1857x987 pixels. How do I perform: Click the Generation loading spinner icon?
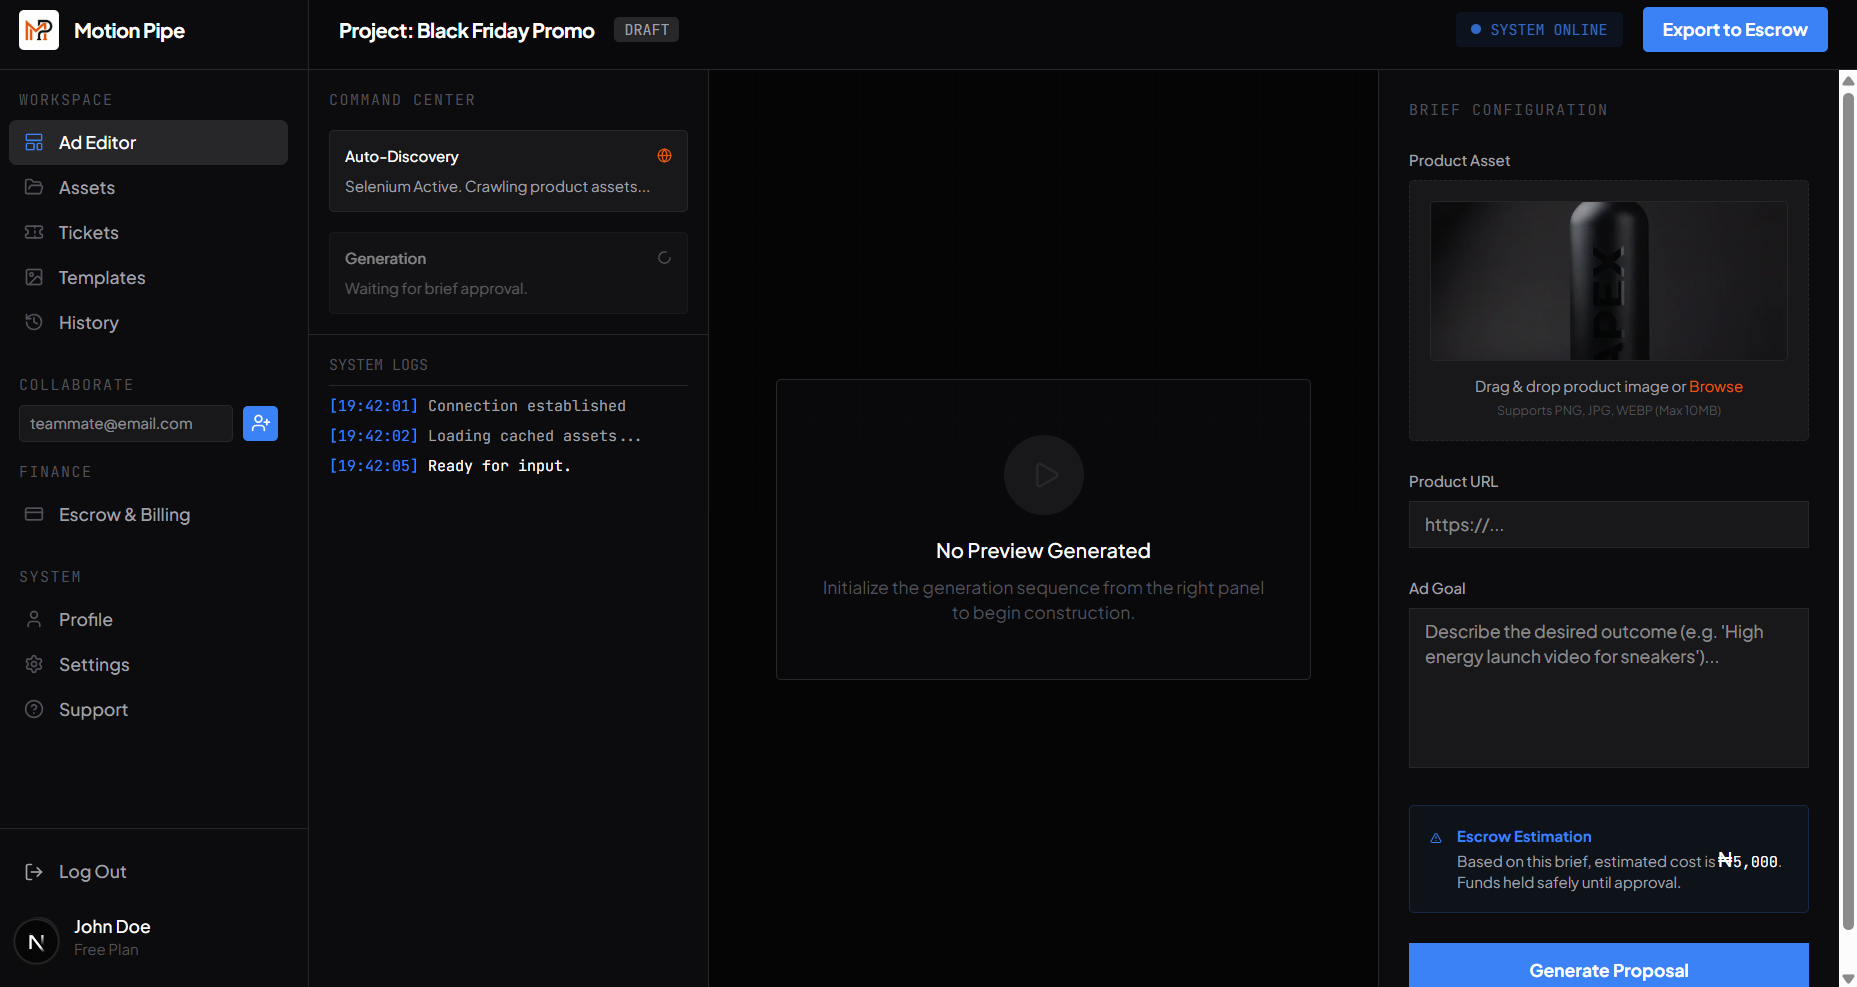tap(664, 258)
